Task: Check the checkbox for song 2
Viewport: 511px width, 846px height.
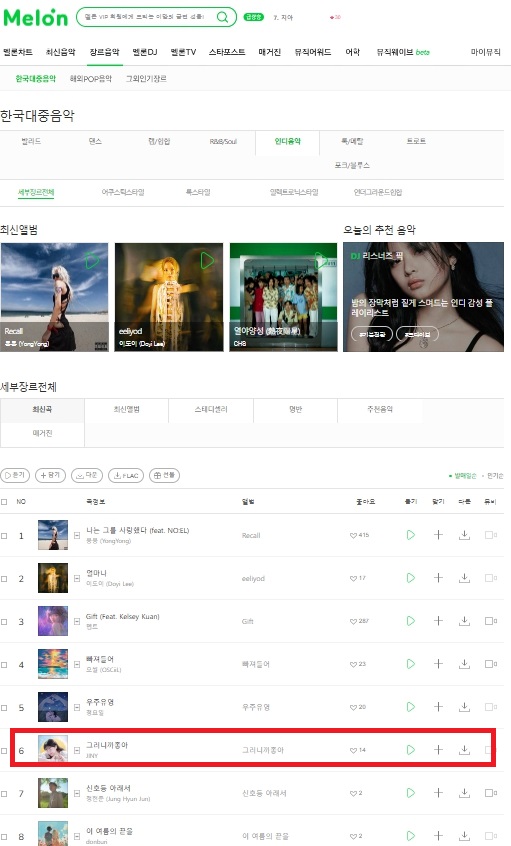Action: tap(4, 578)
